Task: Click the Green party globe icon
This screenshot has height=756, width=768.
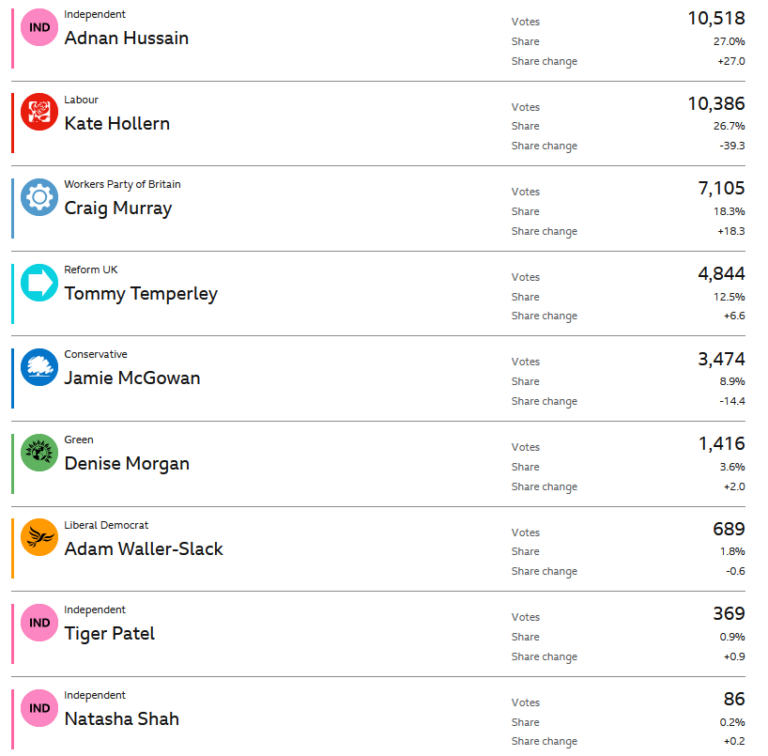Action: tap(39, 453)
